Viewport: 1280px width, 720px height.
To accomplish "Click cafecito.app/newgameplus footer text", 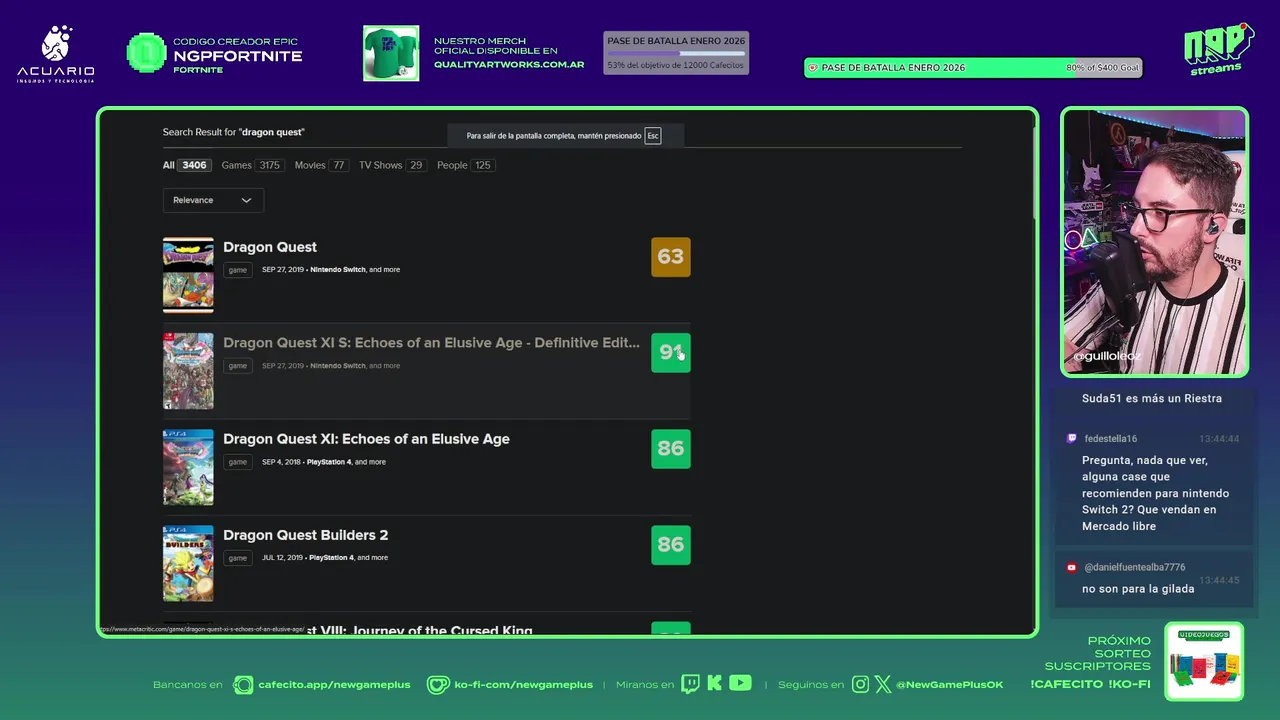I will pyautogui.click(x=334, y=685).
